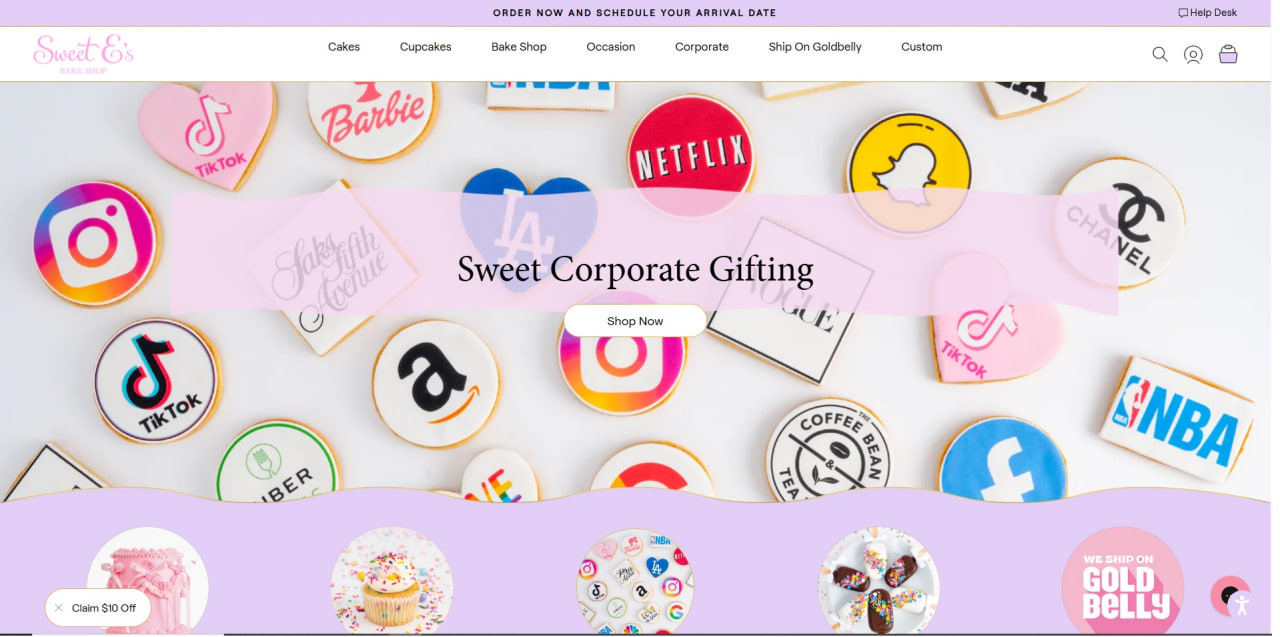Open the search magnifier icon
The width and height of the screenshot is (1280, 637).
[x=1160, y=54]
